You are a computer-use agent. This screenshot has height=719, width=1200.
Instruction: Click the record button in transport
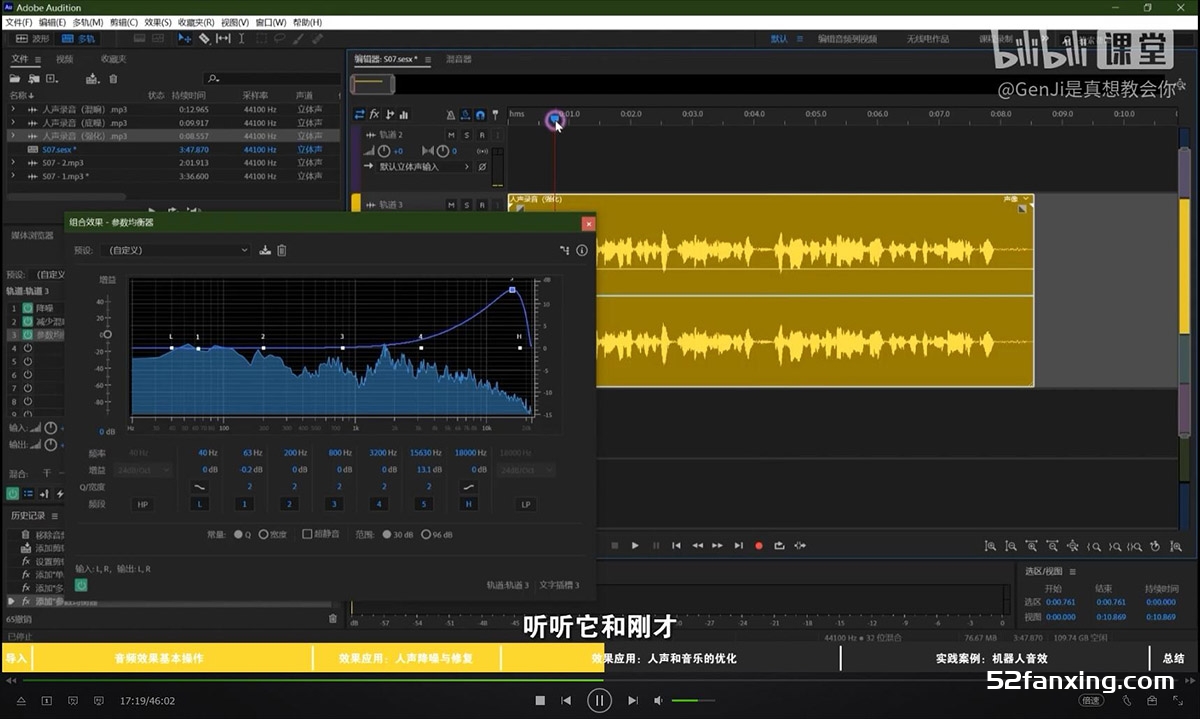[759, 545]
